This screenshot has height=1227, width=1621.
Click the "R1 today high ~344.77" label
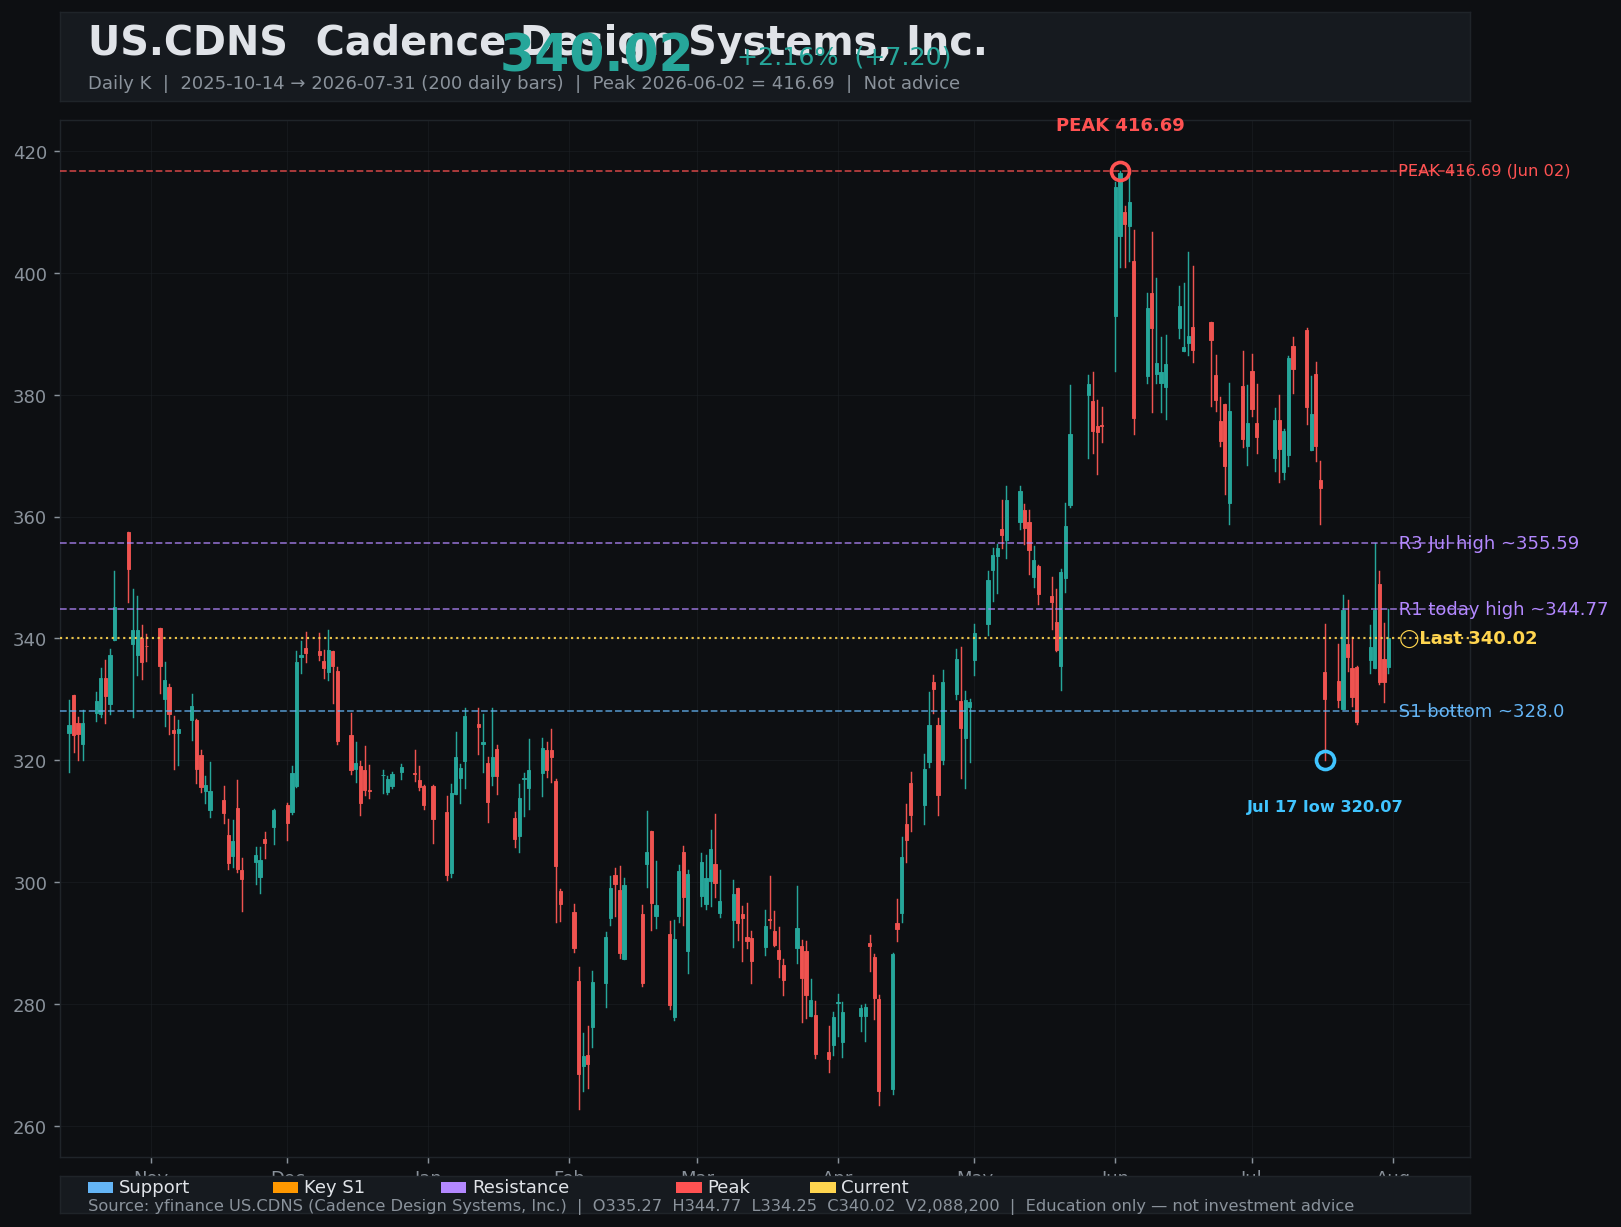coord(1503,609)
